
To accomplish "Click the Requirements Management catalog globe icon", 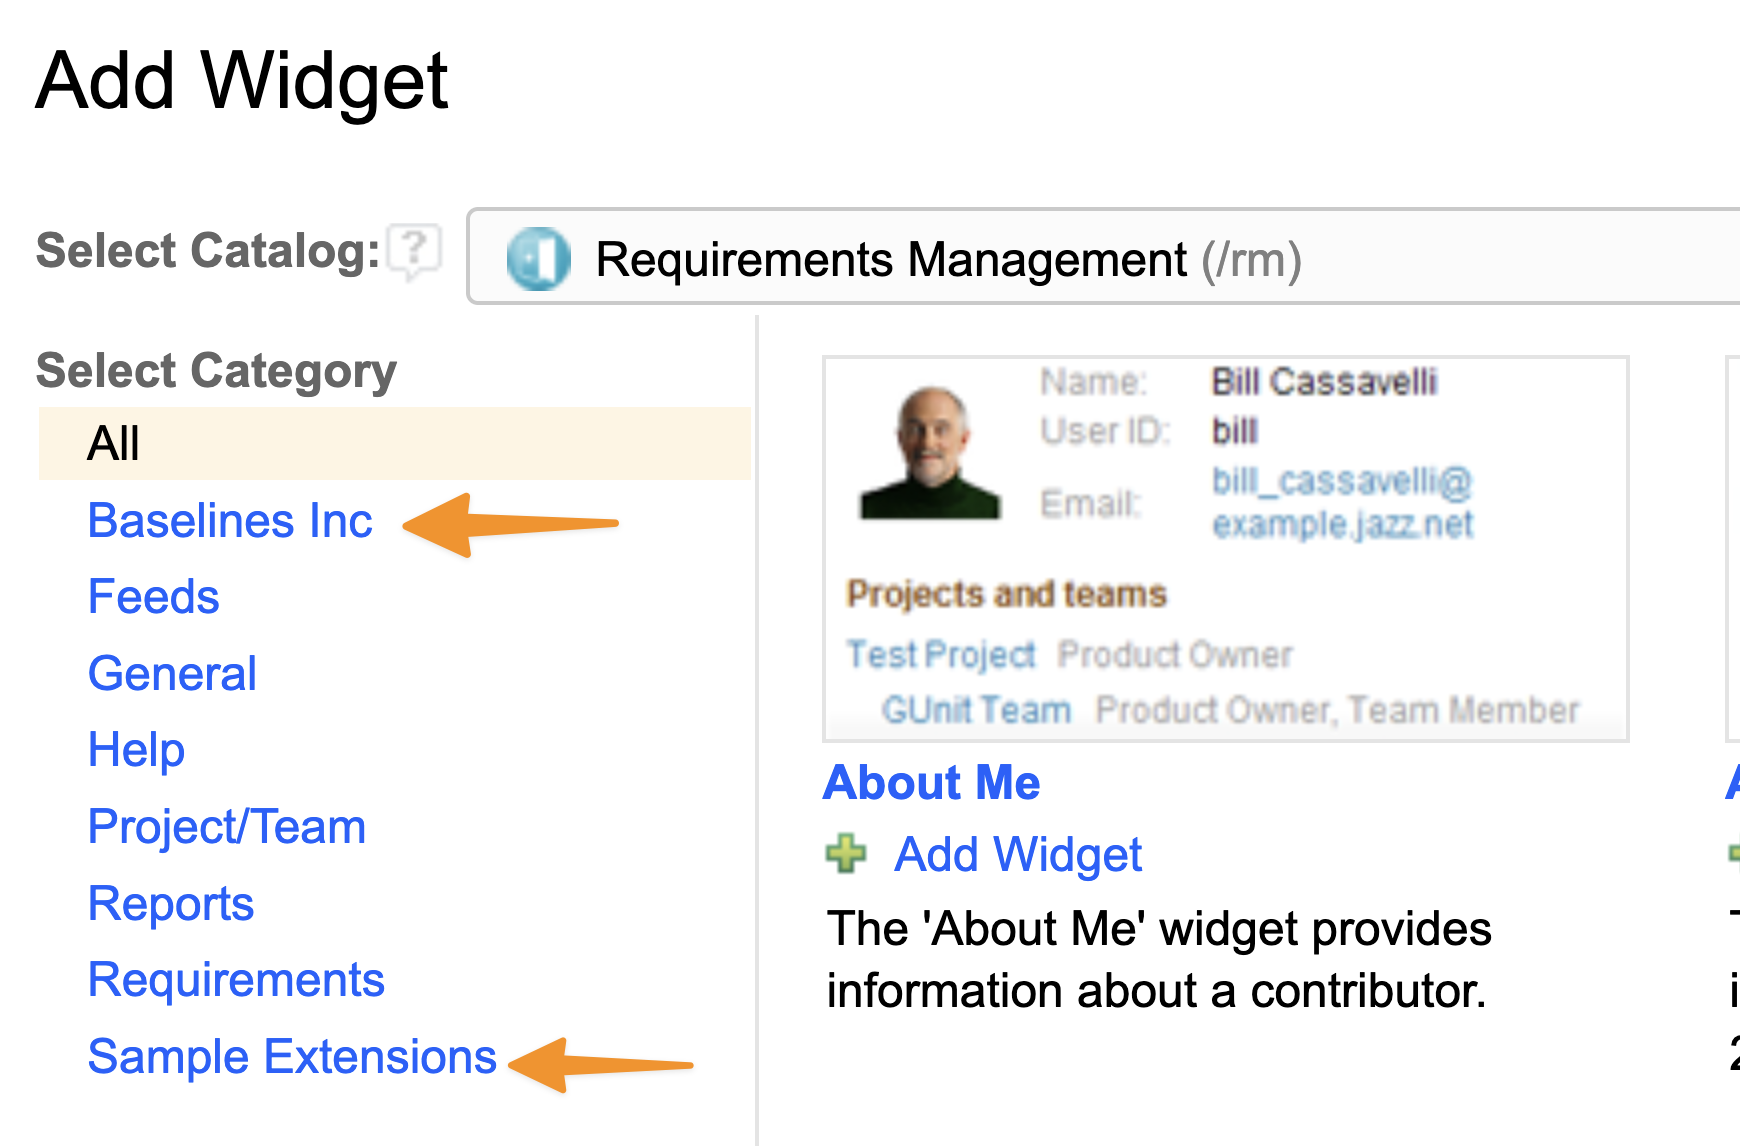I will coord(538,259).
